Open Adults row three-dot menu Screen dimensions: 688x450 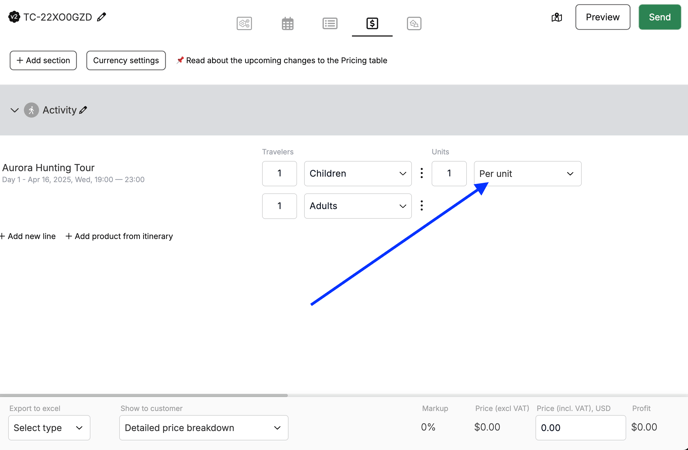tap(422, 206)
